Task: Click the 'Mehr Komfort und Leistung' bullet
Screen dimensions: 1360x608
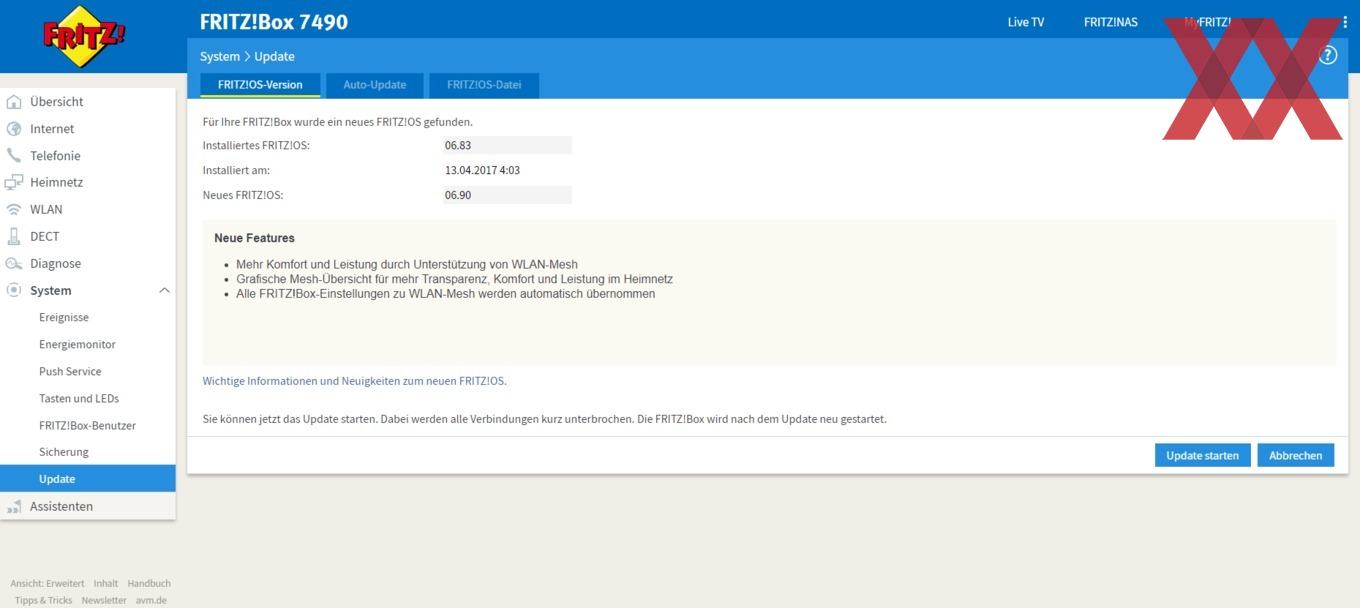Action: (x=407, y=265)
